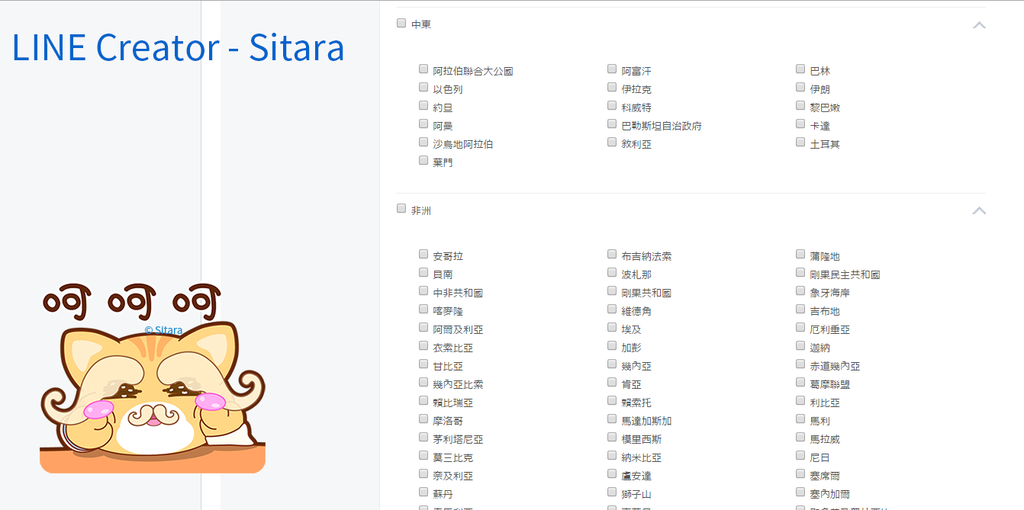Tick the 象牙海岸 checkbox
Image resolution: width=1024 pixels, height=510 pixels.
[x=801, y=292]
